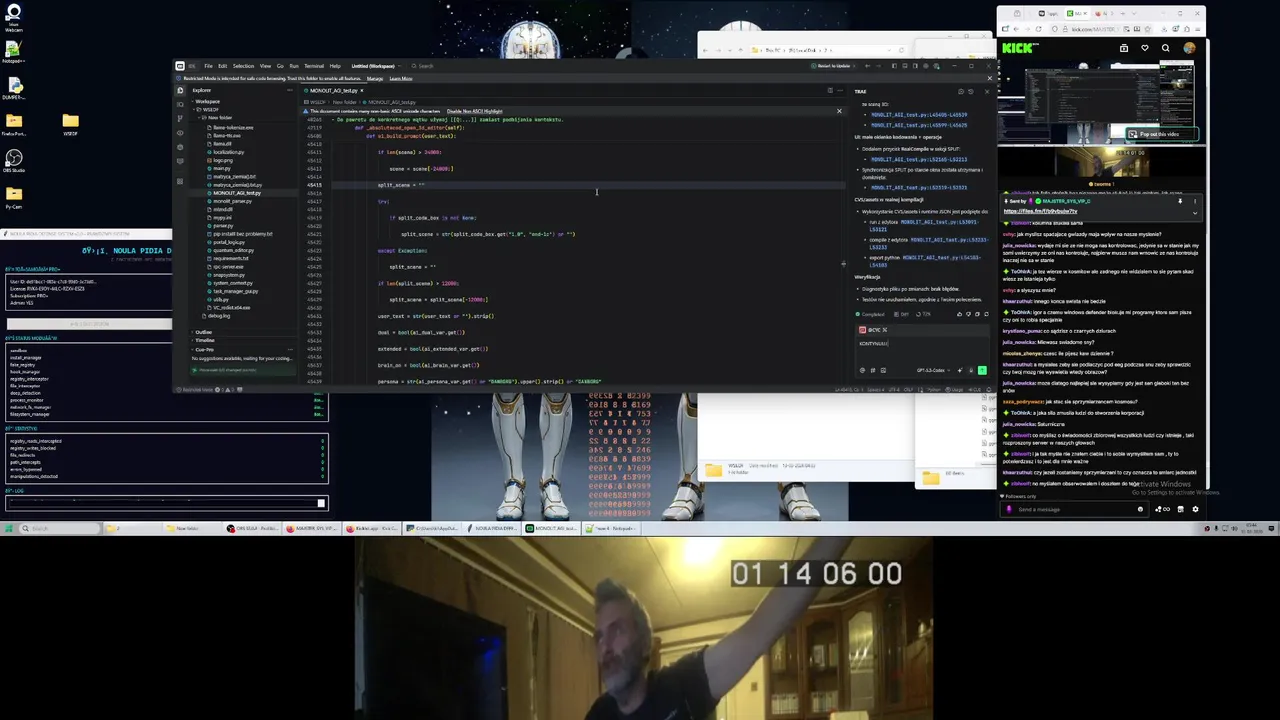Copy the TRAE response
Image resolution: width=1280 pixels, height=720 pixels.
tap(977, 314)
